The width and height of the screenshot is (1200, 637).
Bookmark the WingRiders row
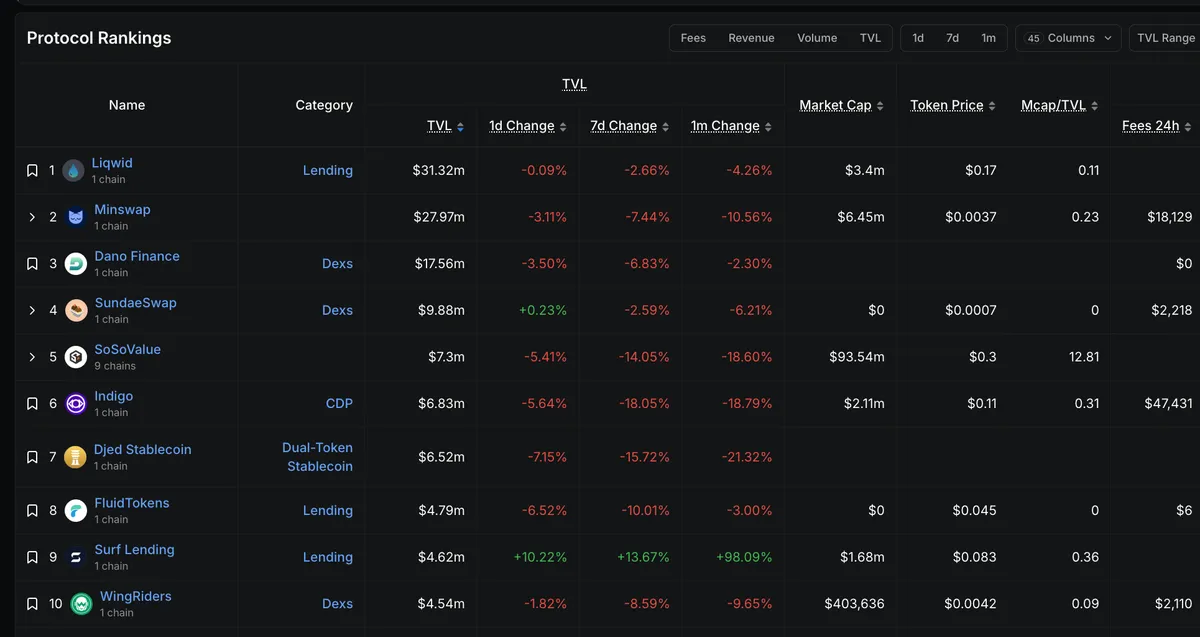32,604
